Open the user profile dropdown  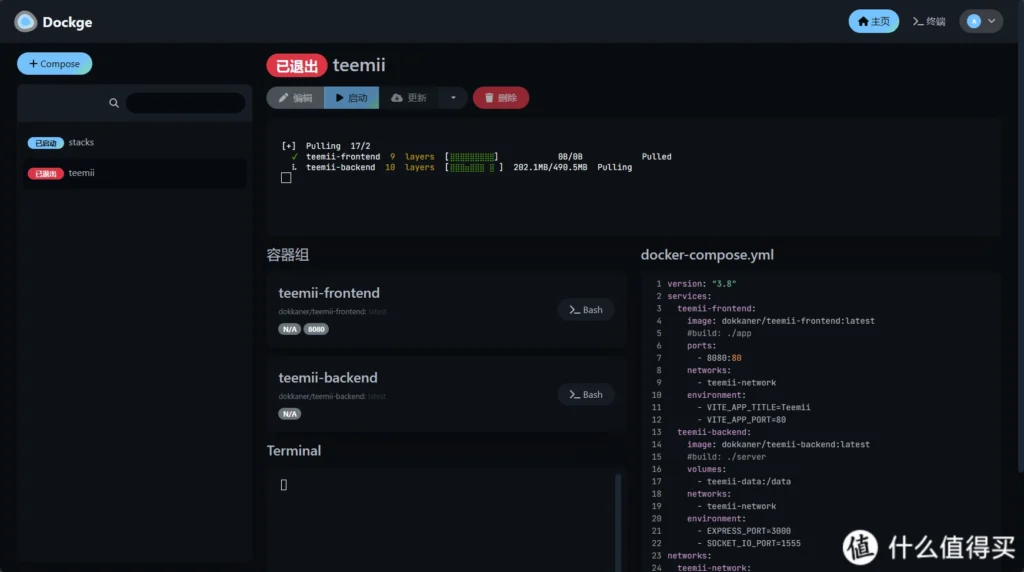pyautogui.click(x=980, y=21)
